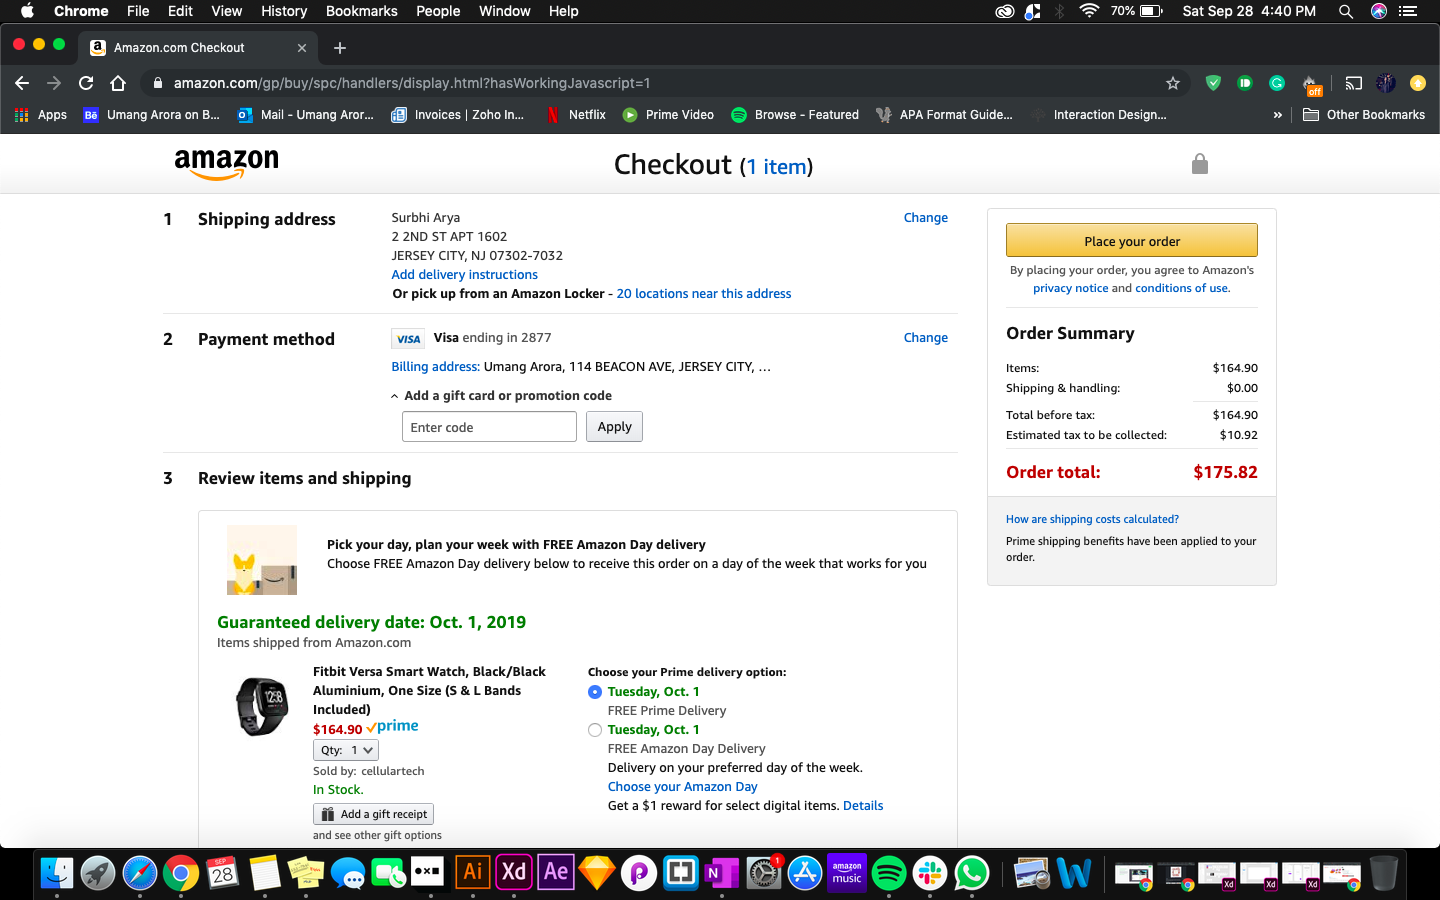The image size is (1440, 900).
Task: Open the Wi-Fi status menu
Action: 1090,11
